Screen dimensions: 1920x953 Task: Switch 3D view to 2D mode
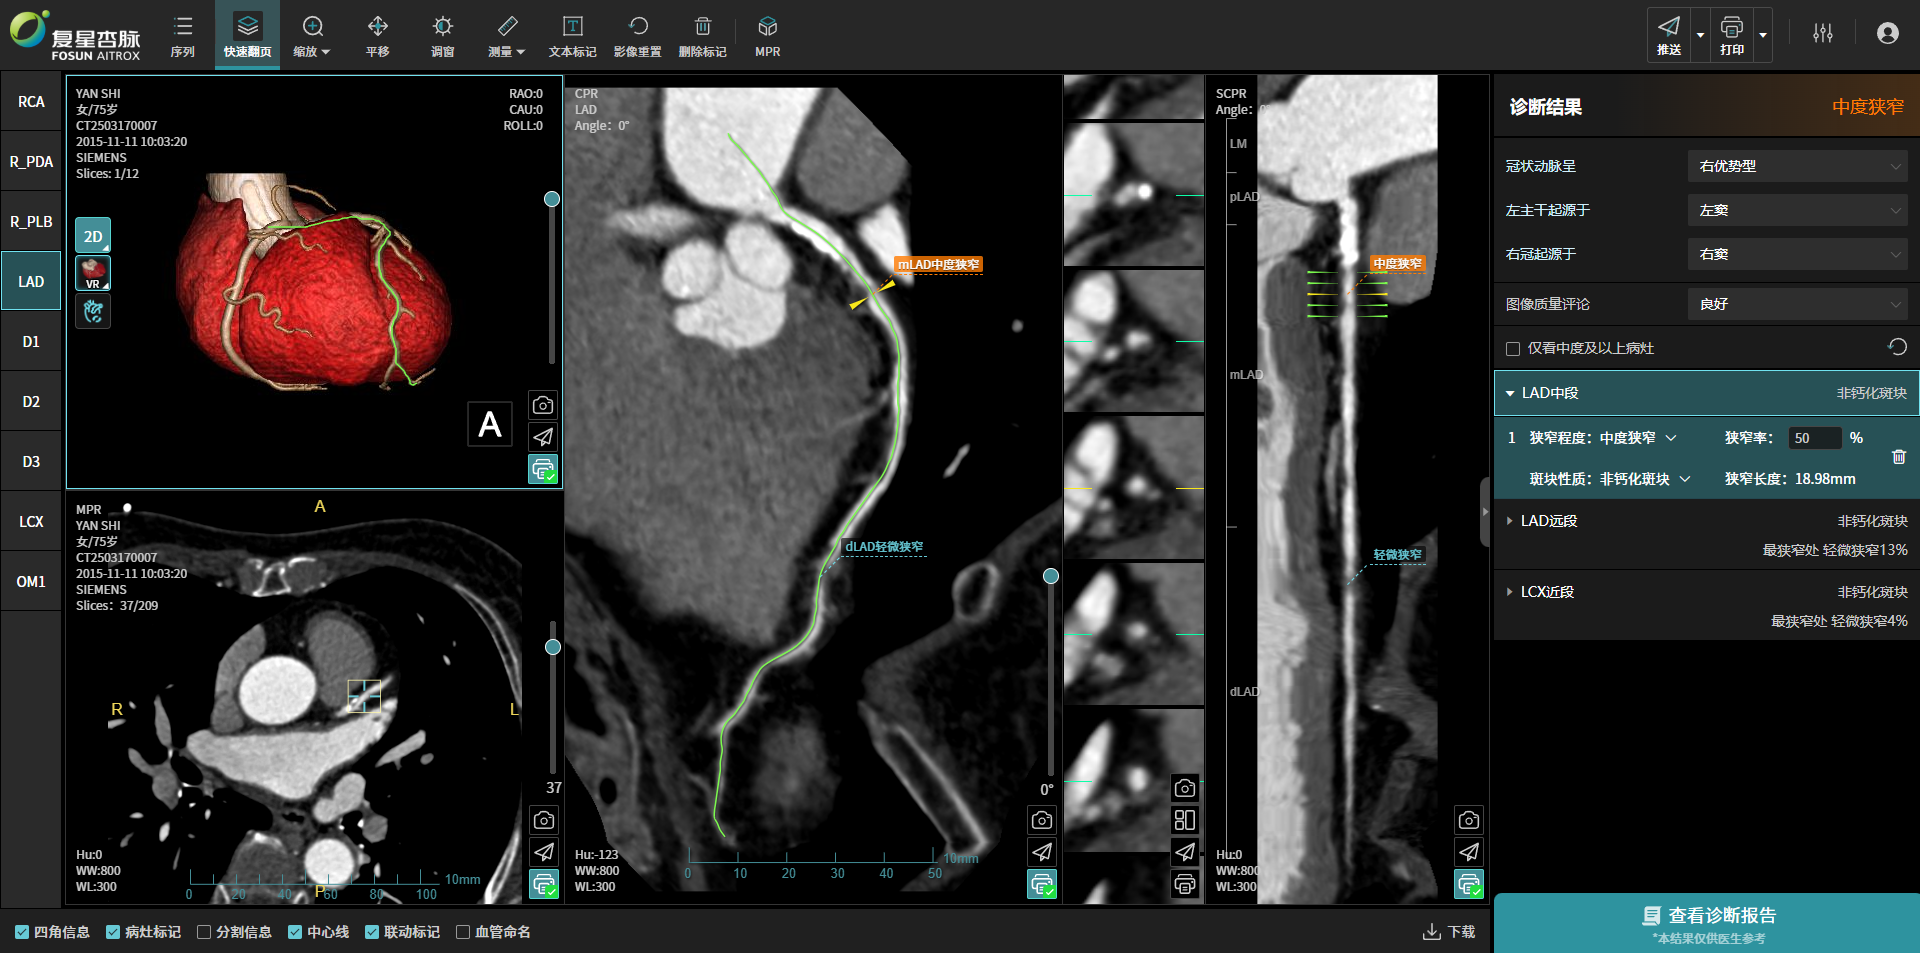[93, 236]
